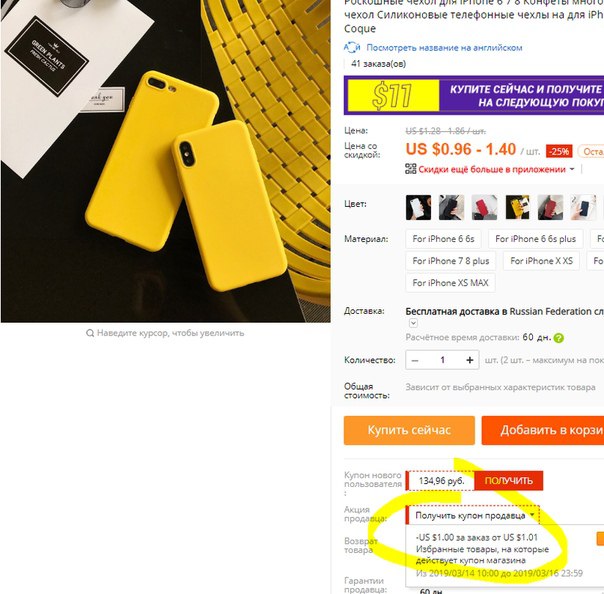
Task: Select the black case color thumbnail
Action: point(451,207)
